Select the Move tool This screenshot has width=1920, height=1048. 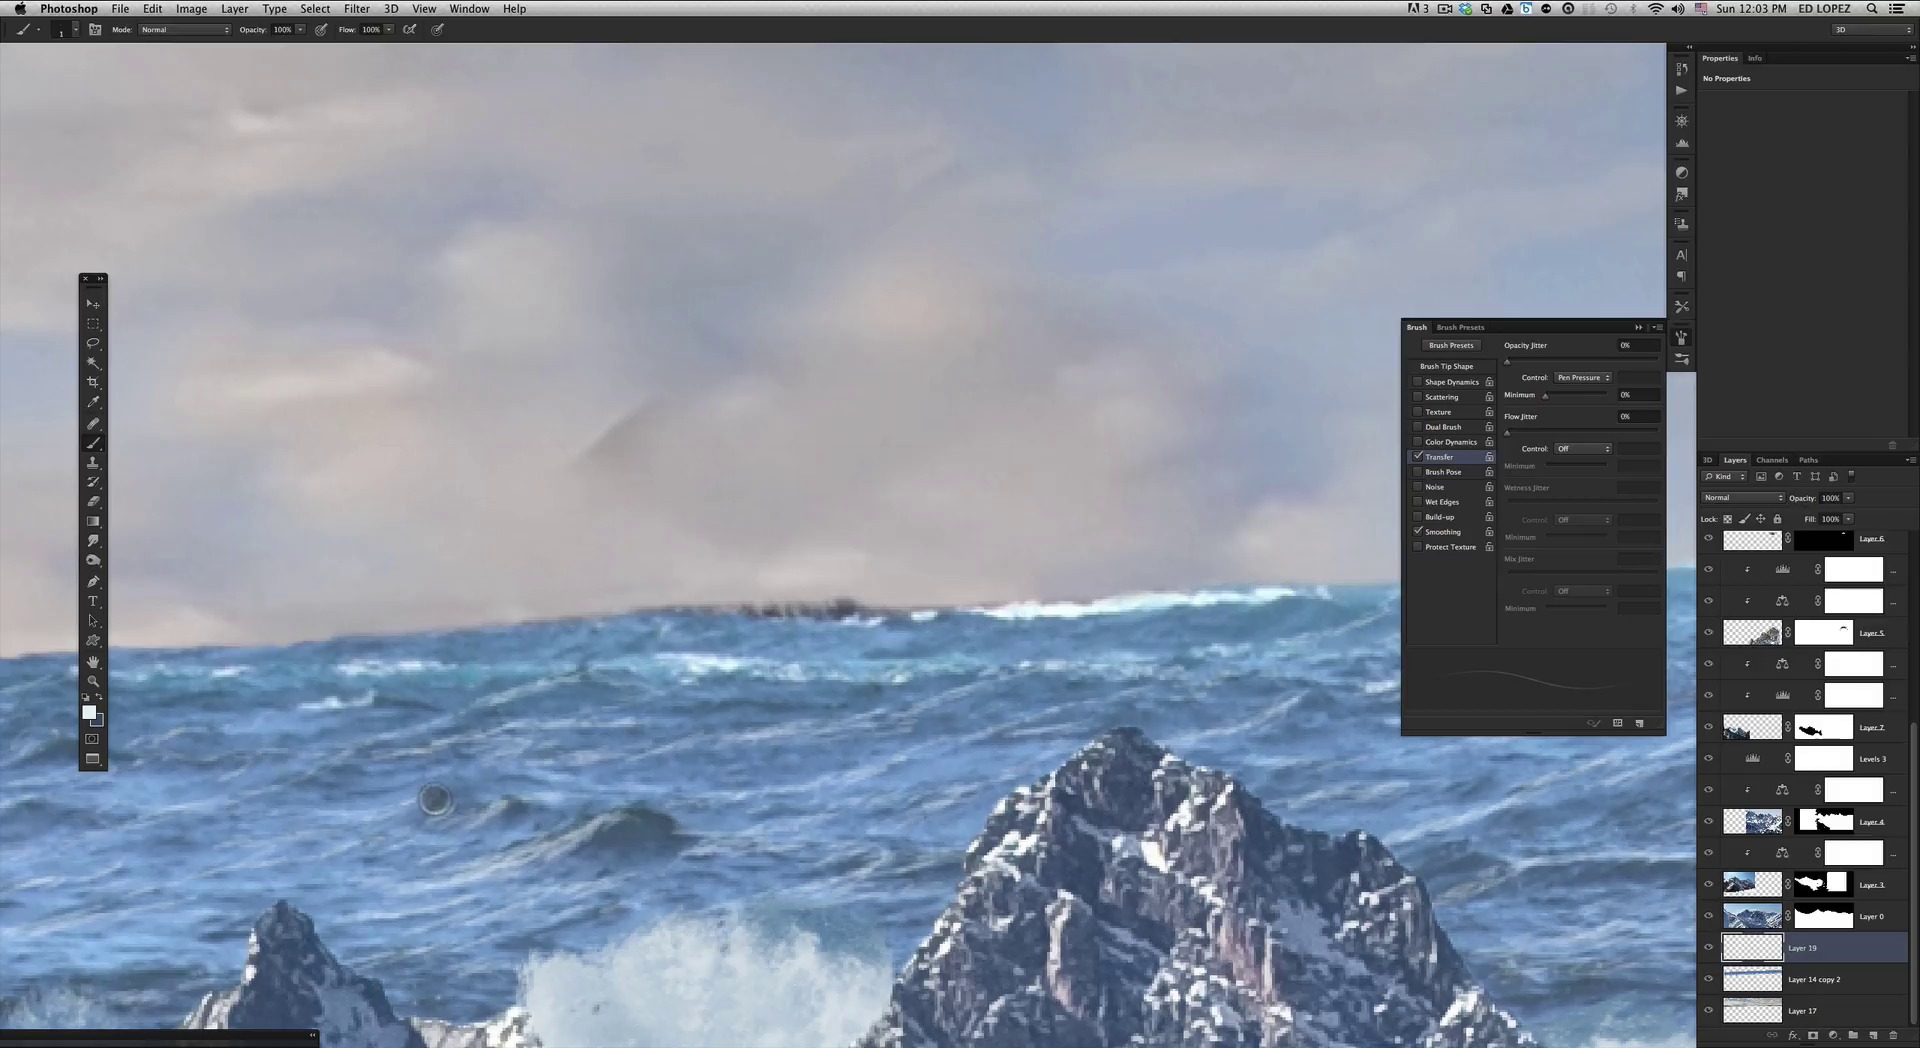click(93, 304)
